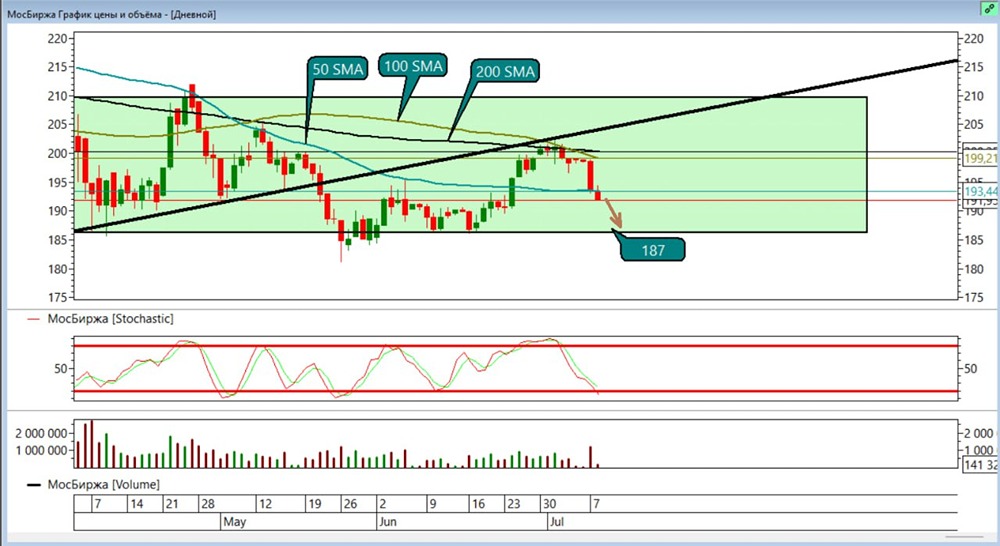This screenshot has width=1000, height=546.
Task: Click date 30 on the time axis
Action: (550, 504)
